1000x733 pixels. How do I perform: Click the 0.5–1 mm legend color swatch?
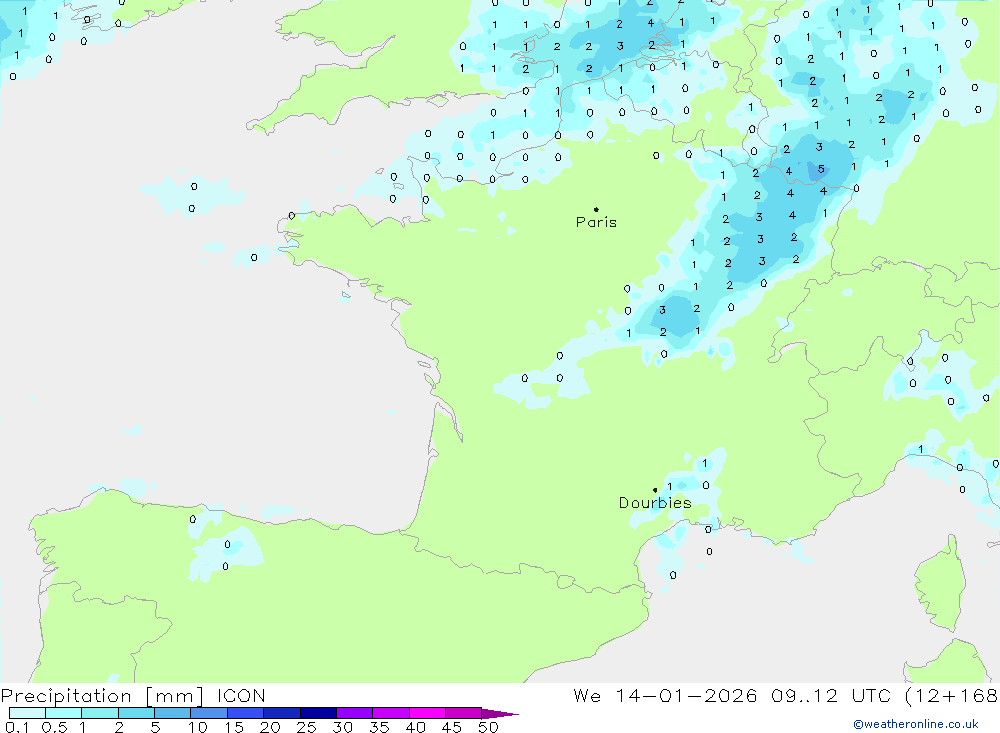click(64, 713)
